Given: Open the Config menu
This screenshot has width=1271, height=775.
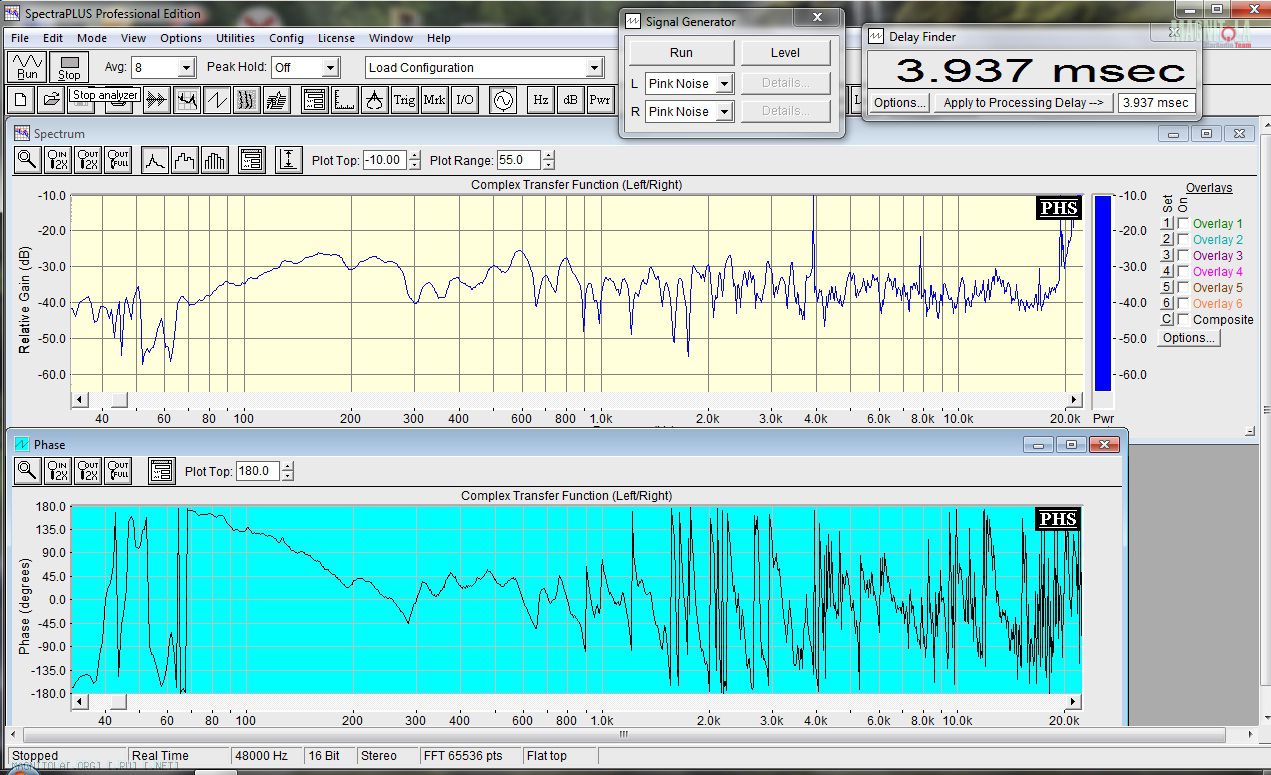Looking at the screenshot, I should 286,38.
